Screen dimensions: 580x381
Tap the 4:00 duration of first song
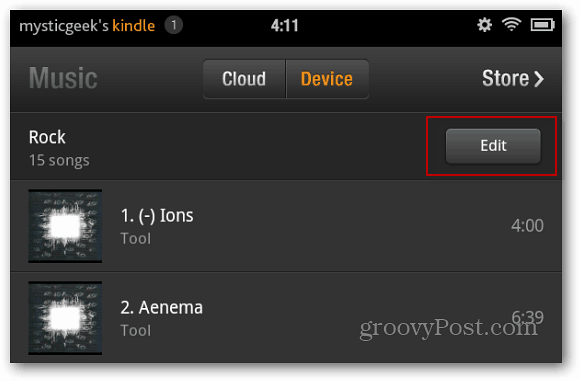click(527, 226)
